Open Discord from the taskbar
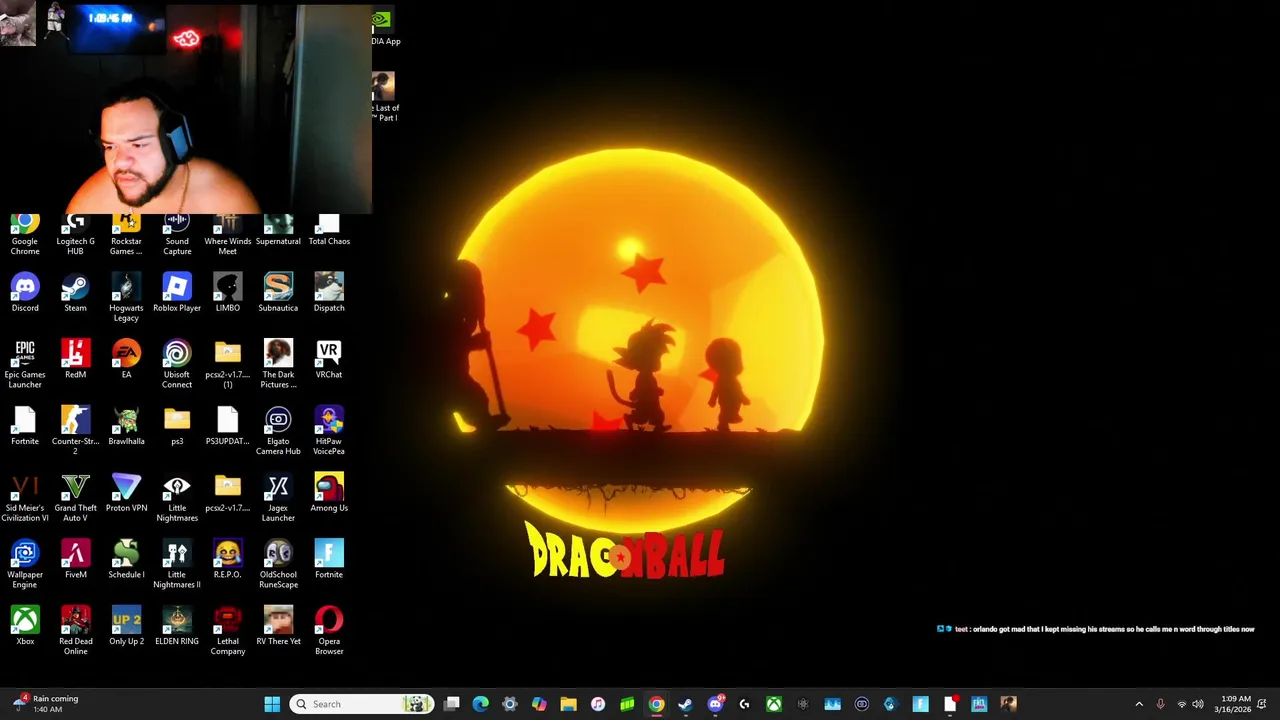 pos(715,704)
